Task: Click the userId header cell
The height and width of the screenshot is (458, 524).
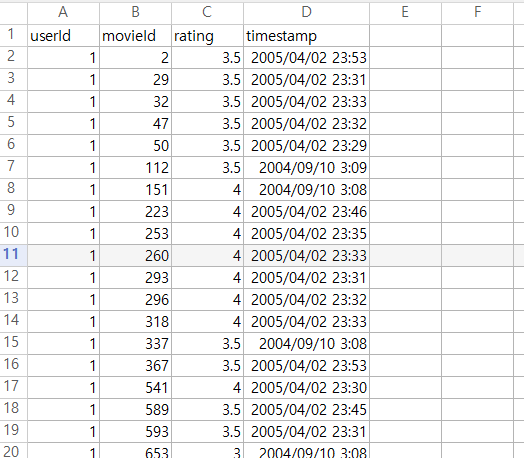Action: click(x=63, y=35)
